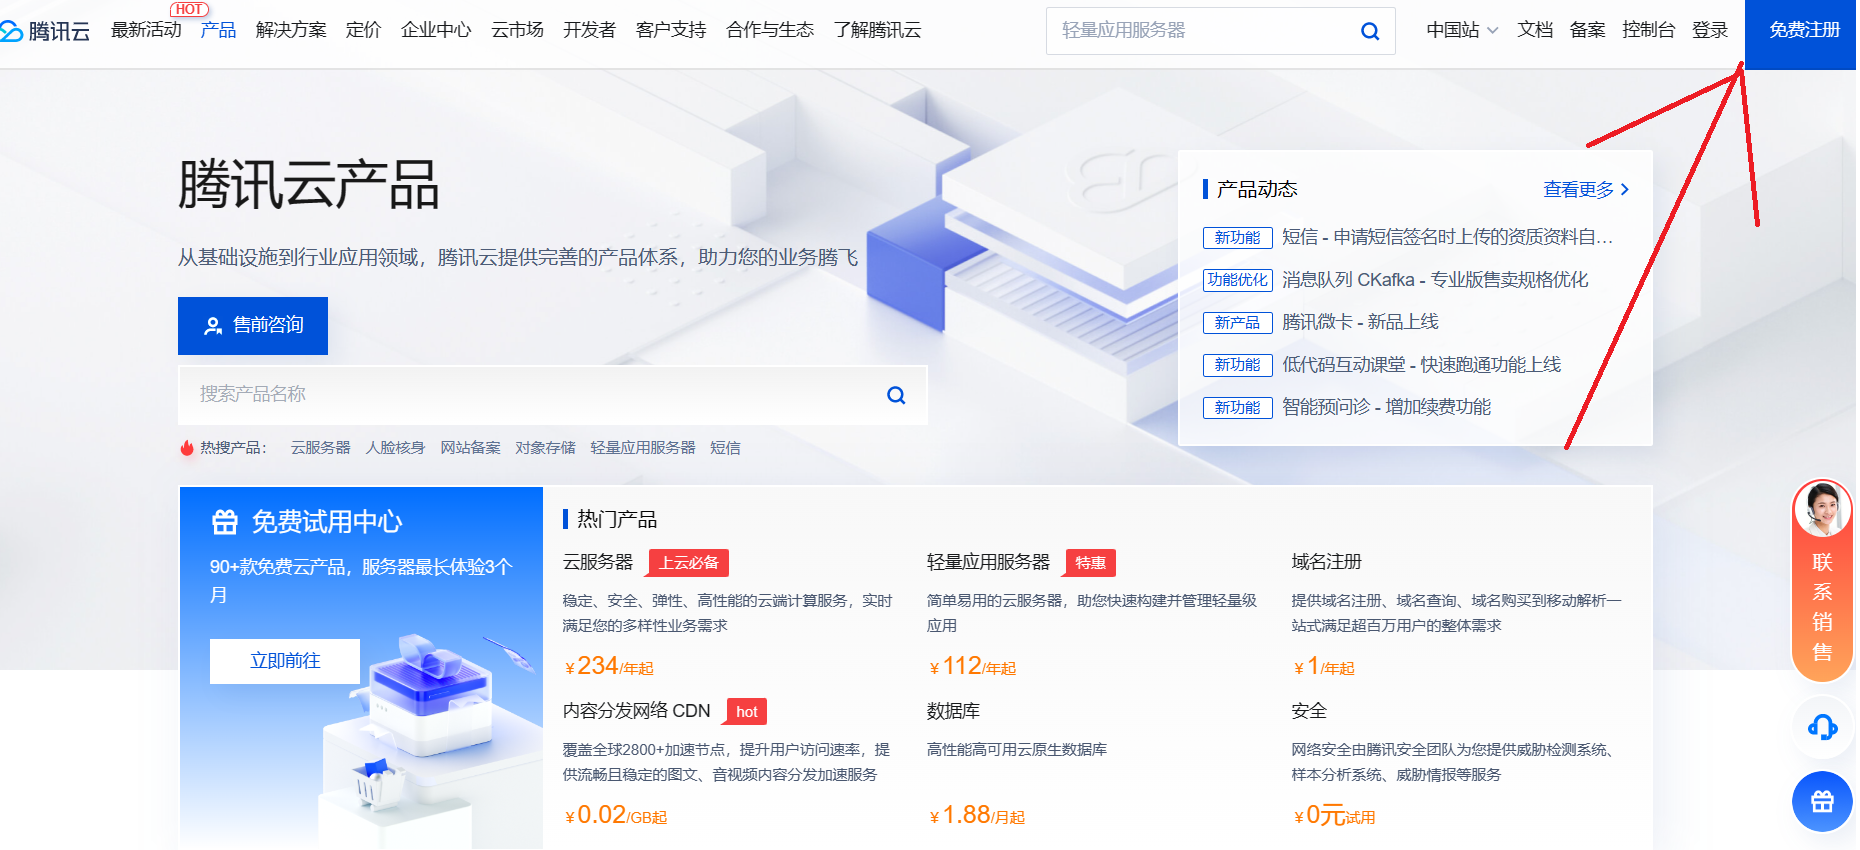Click the Tencent Cloud logo
The image size is (1860, 850).
click(45, 31)
